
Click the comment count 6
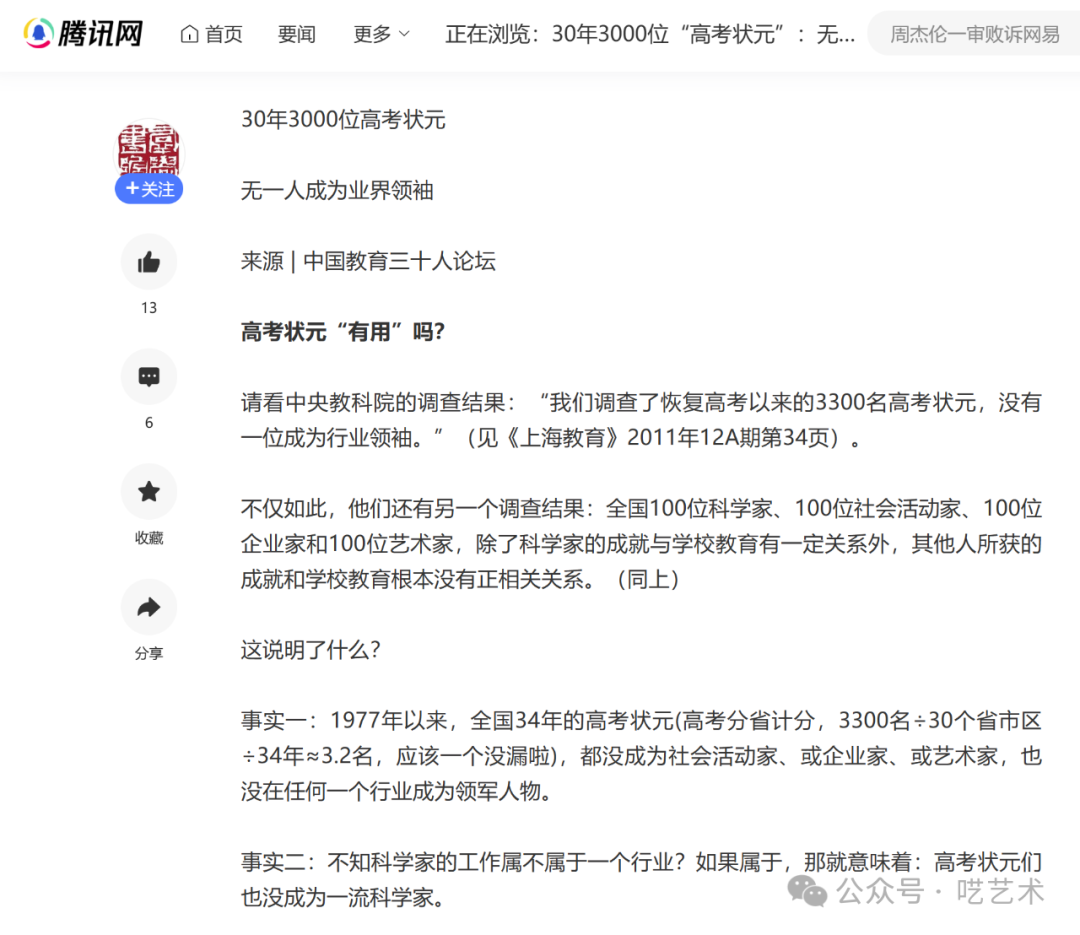pyautogui.click(x=149, y=423)
